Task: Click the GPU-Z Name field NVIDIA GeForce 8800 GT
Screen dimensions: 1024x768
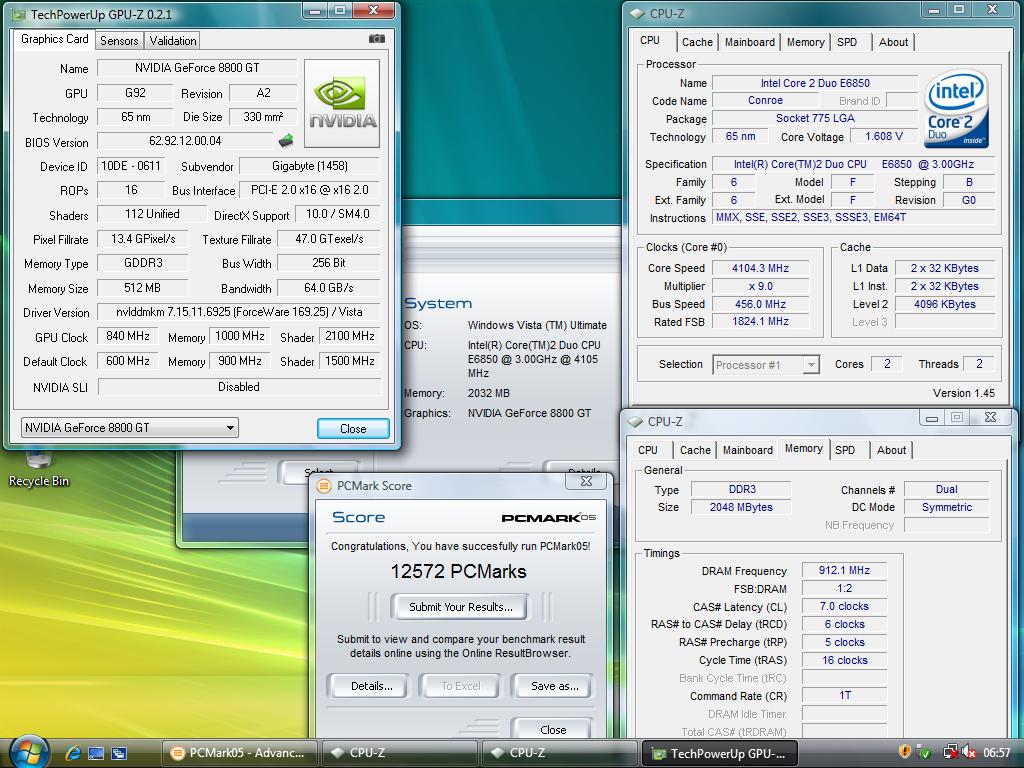Action: tap(197, 68)
